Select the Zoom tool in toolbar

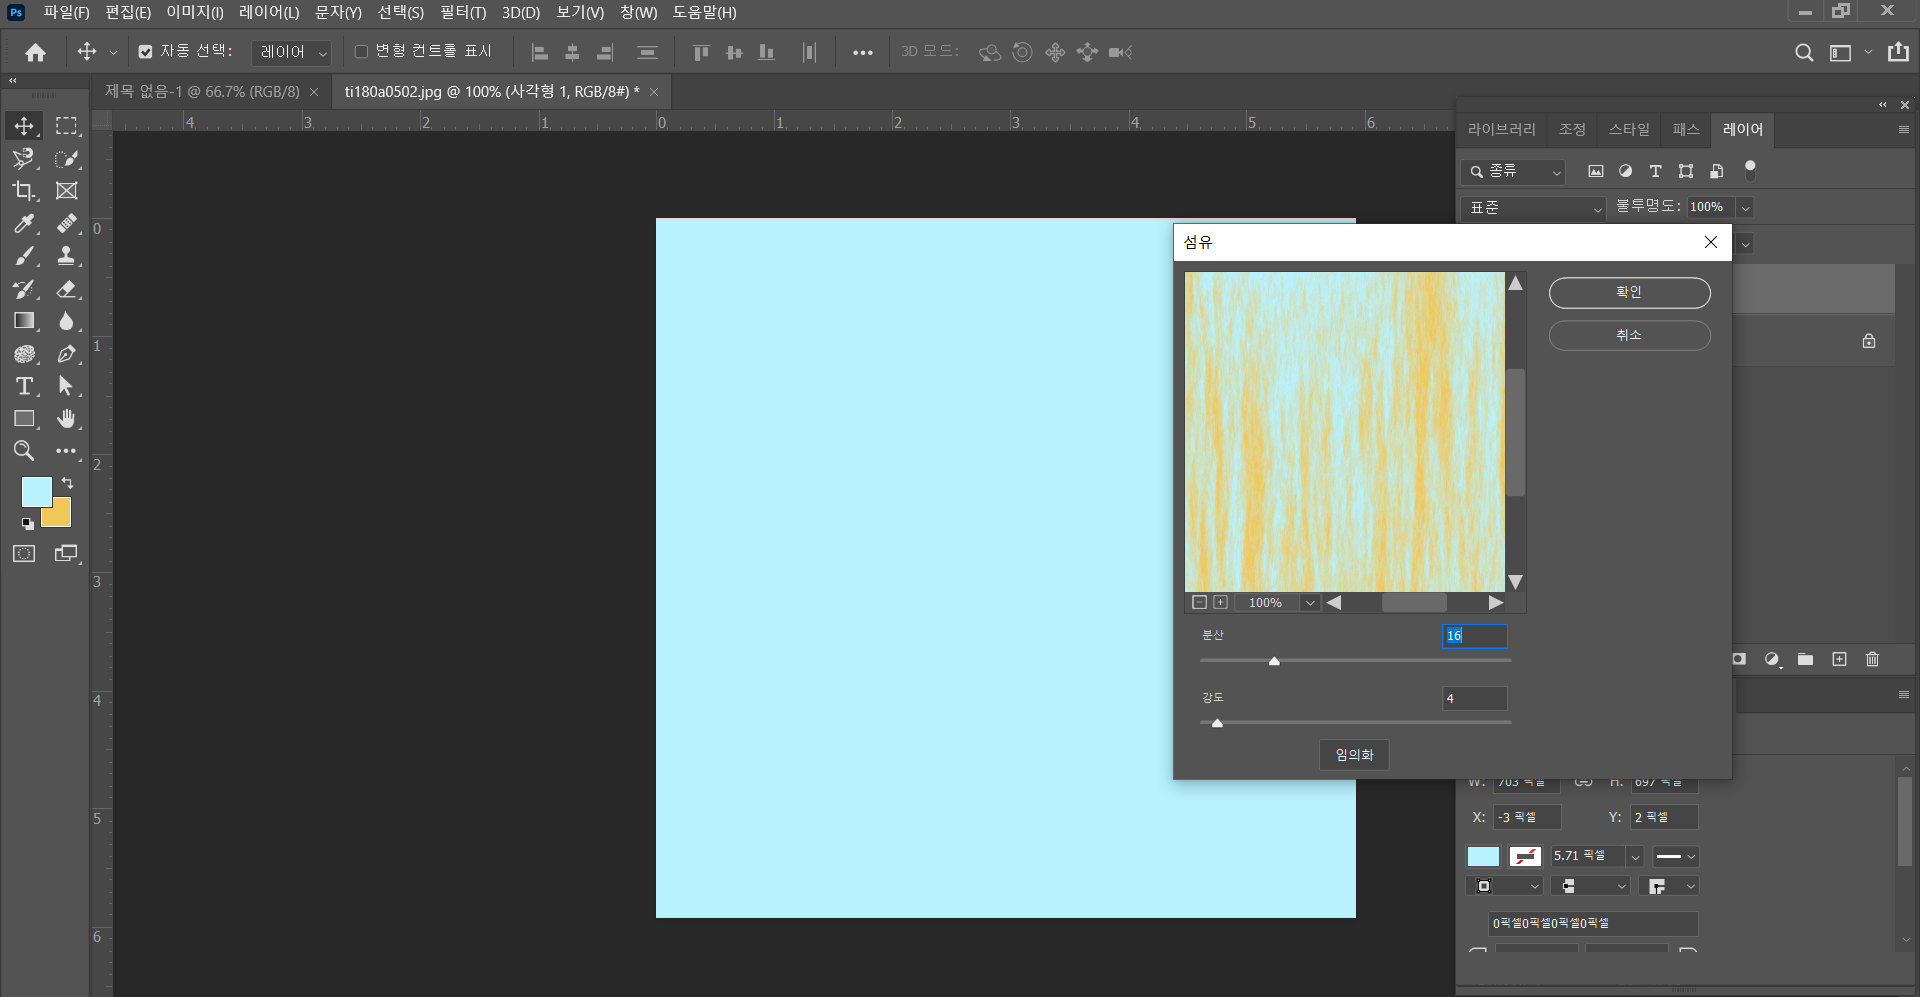24,451
